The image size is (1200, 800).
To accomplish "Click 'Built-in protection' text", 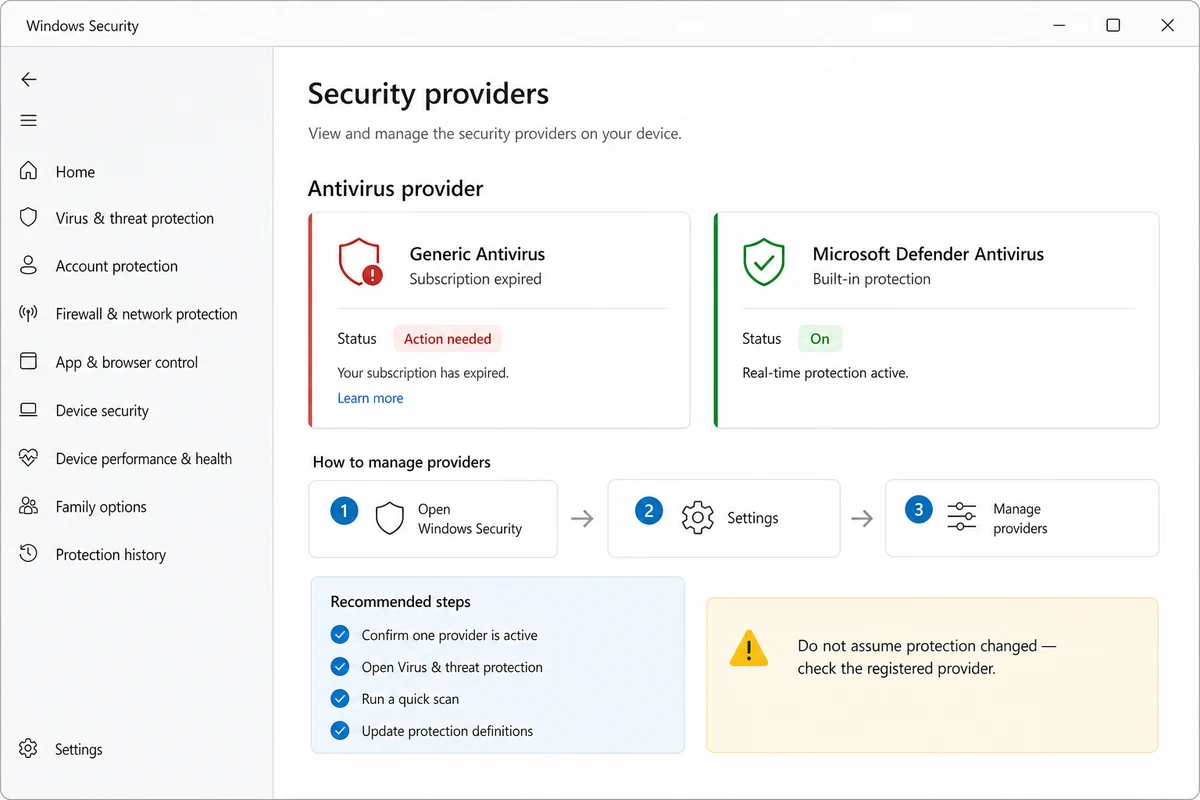I will (871, 279).
